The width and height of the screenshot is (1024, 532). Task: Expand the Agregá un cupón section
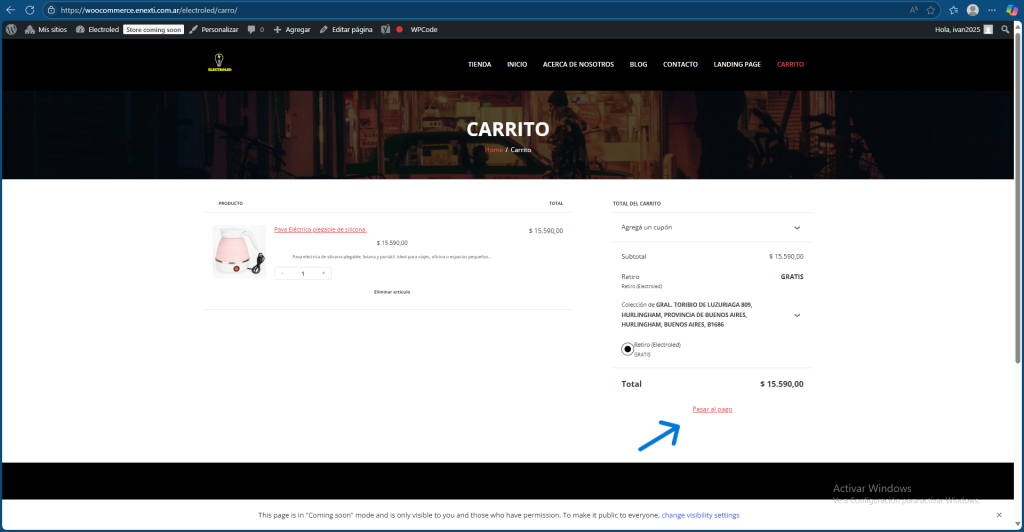click(797, 228)
